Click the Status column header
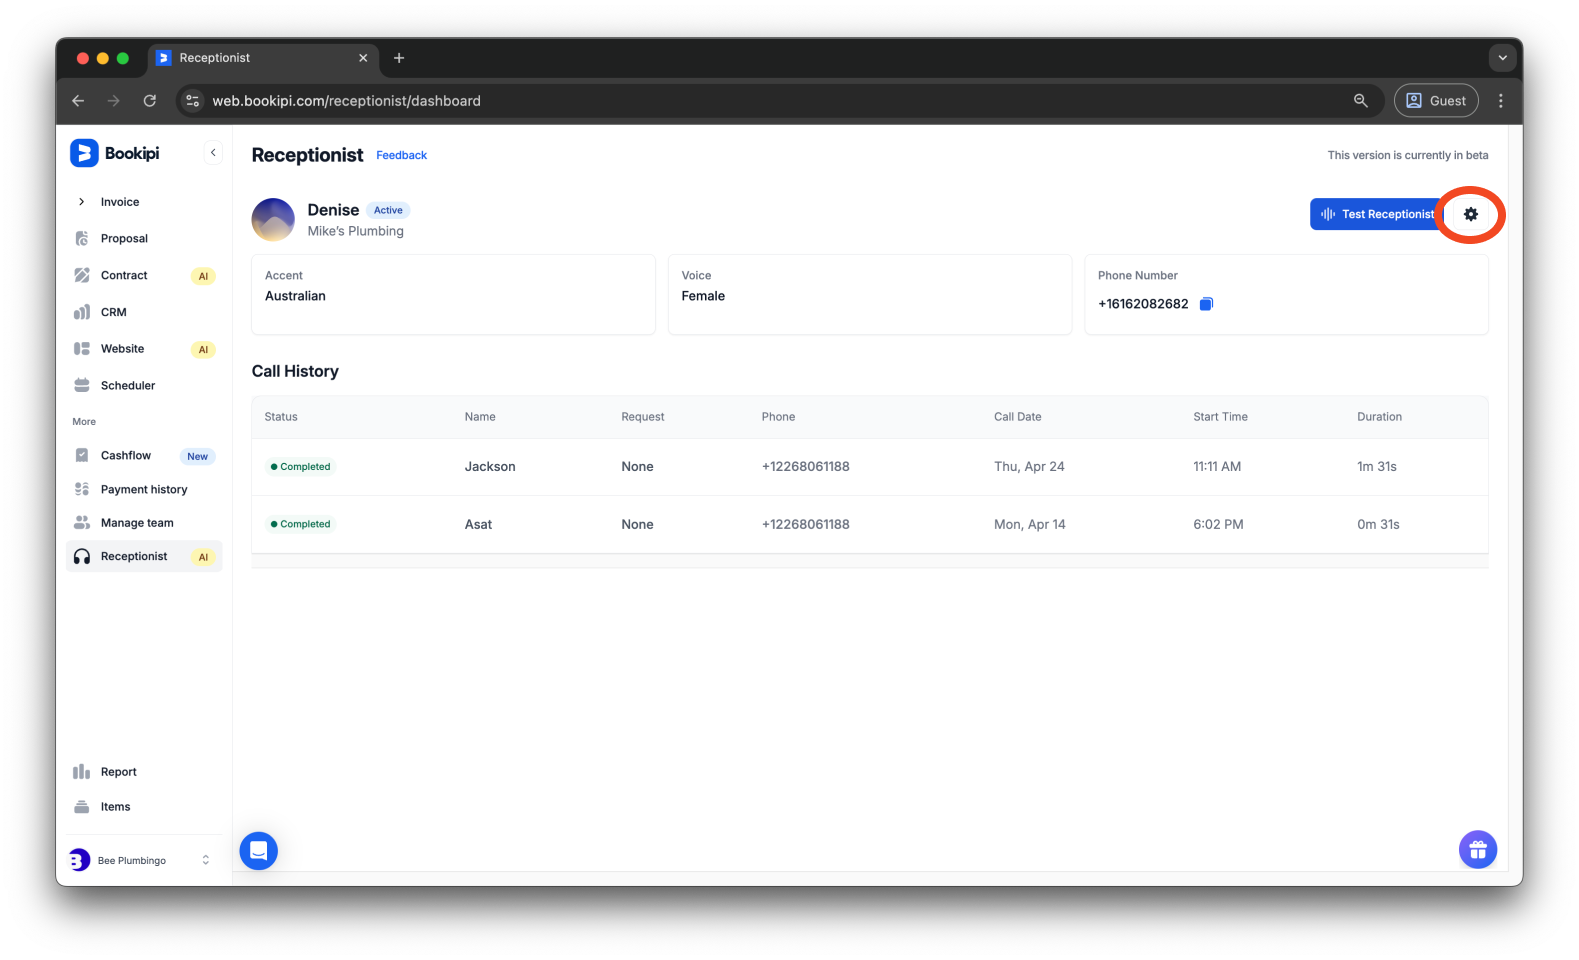This screenshot has width=1579, height=960. 281,417
